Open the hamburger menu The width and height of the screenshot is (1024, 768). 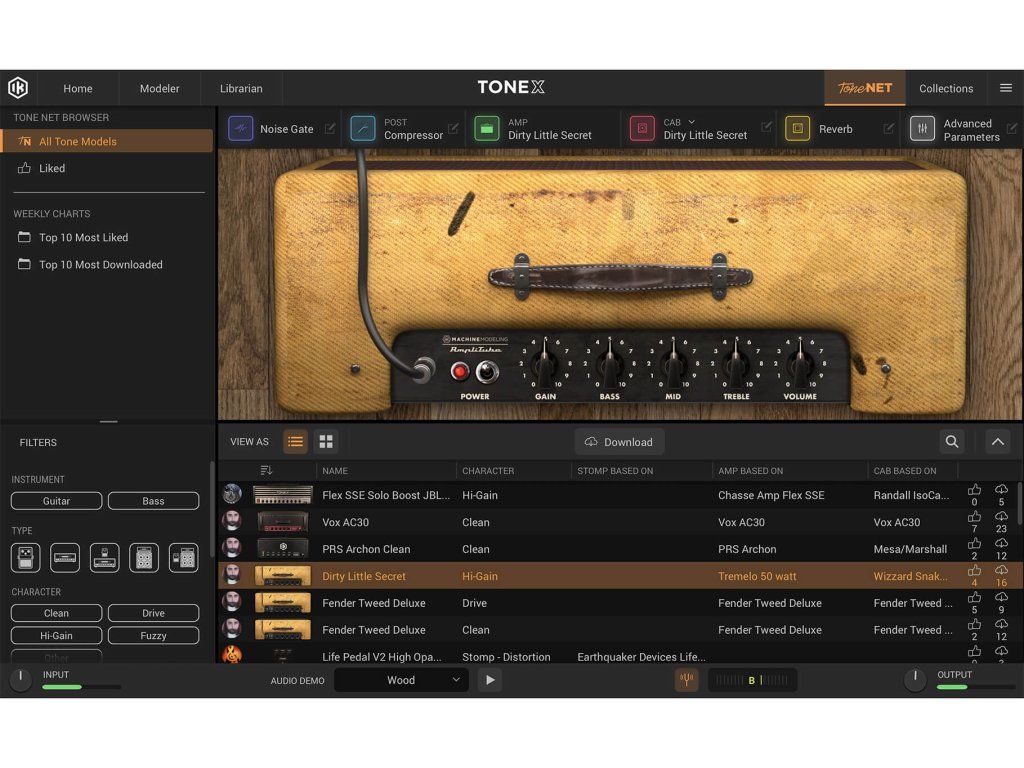pyautogui.click(x=1006, y=88)
